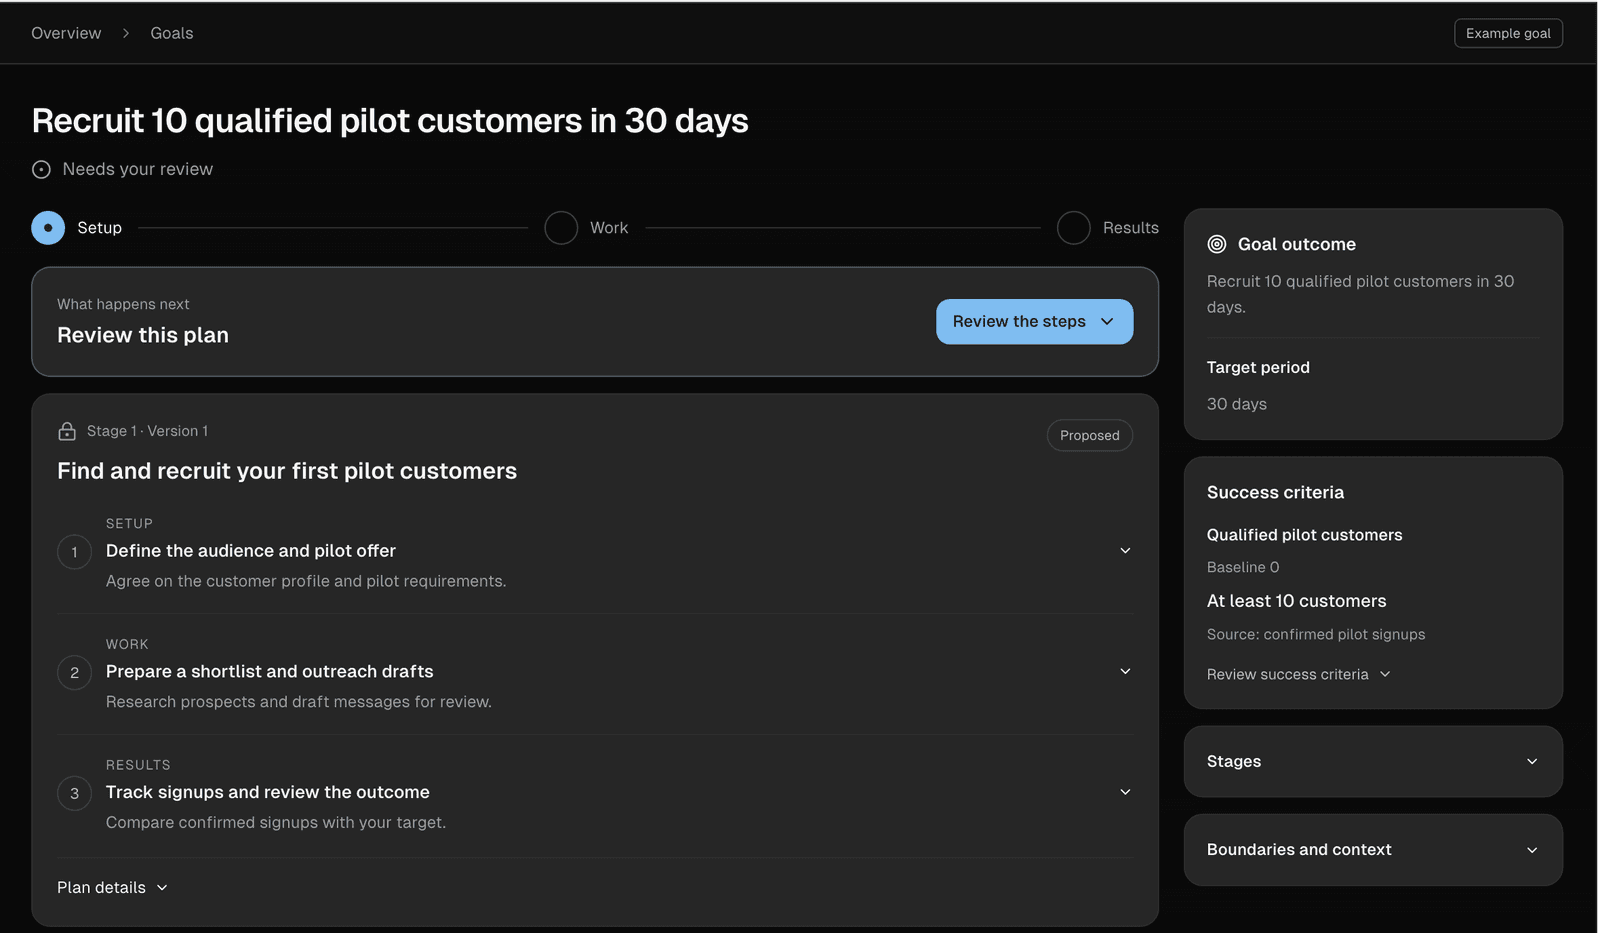Click the Setup stage label
1600x933 pixels.
pos(100,228)
